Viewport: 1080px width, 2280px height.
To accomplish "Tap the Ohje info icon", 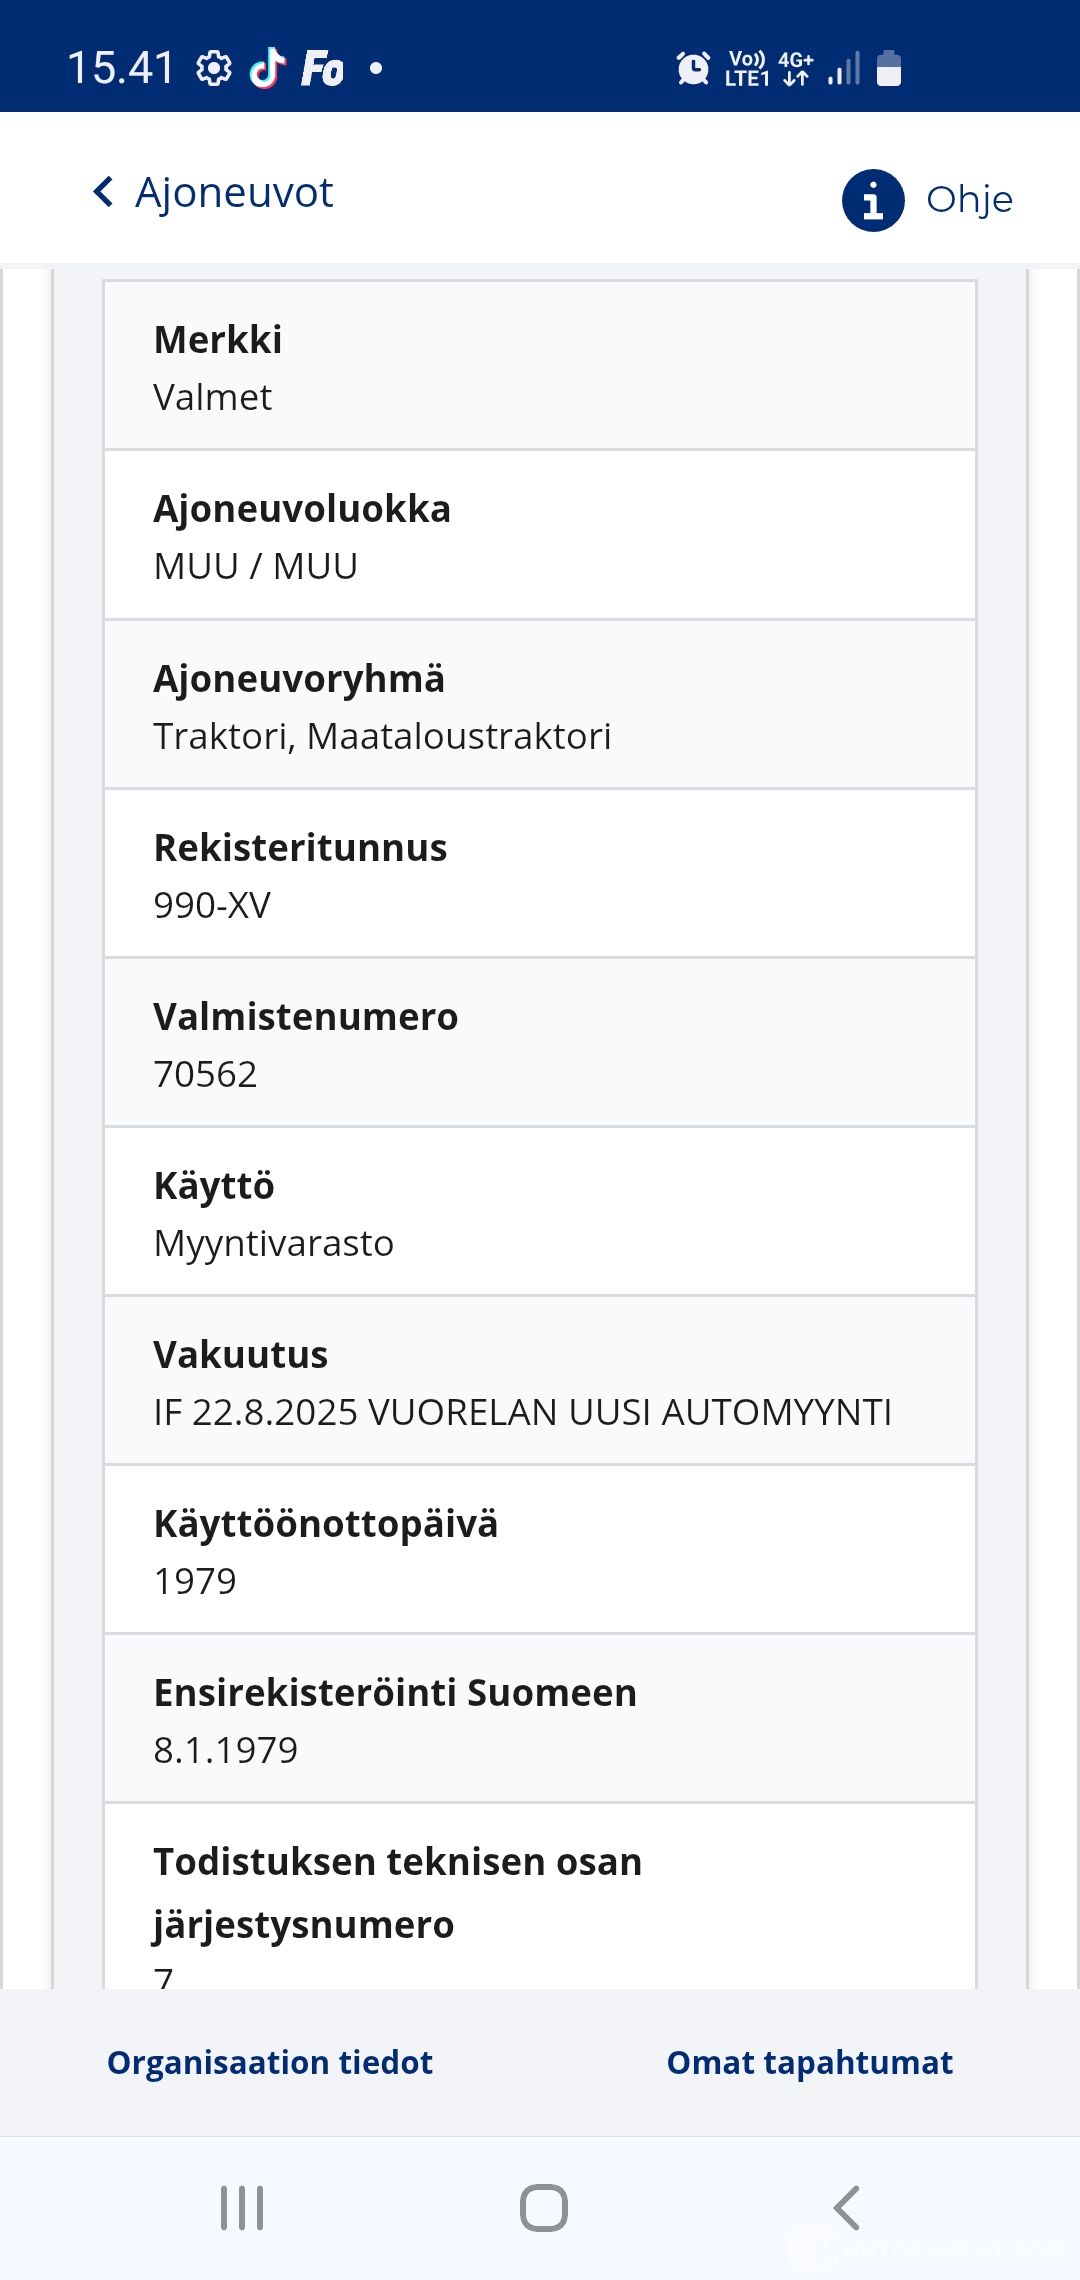I will coord(873,200).
